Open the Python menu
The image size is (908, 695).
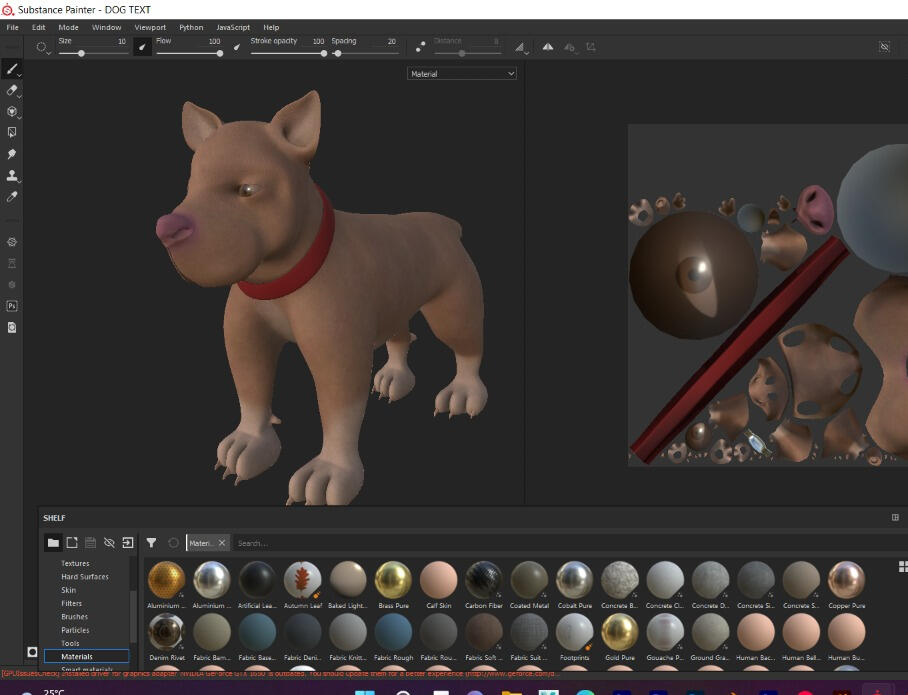pyautogui.click(x=191, y=27)
